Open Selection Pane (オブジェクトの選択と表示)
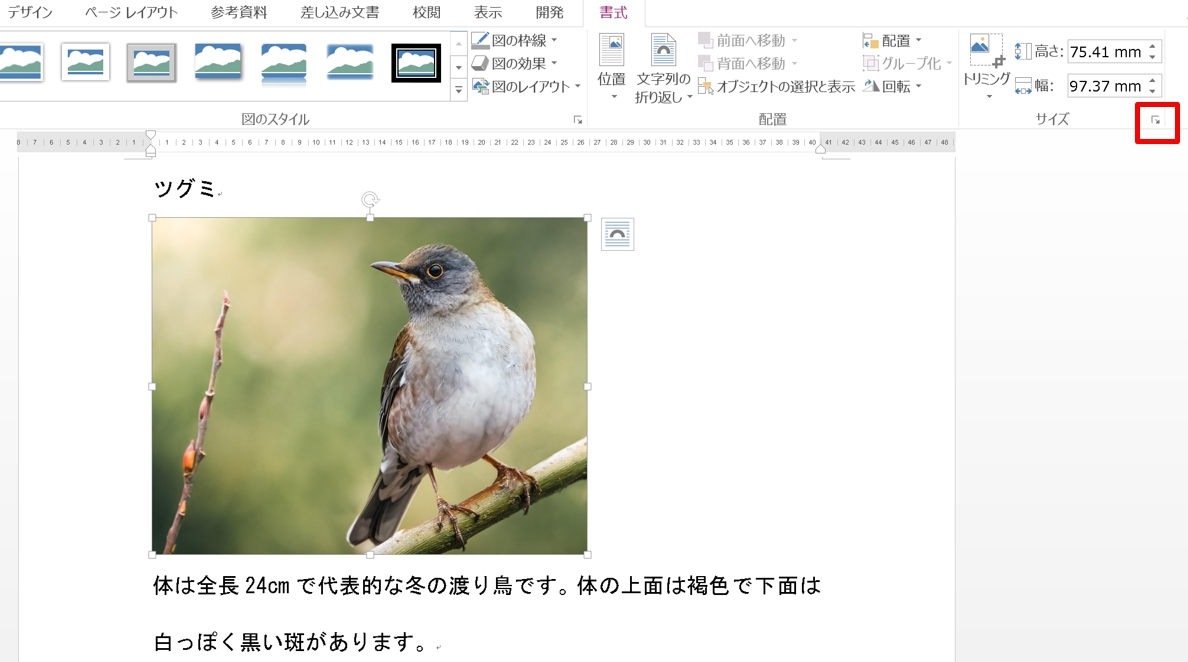The image size is (1188, 662). (776, 87)
